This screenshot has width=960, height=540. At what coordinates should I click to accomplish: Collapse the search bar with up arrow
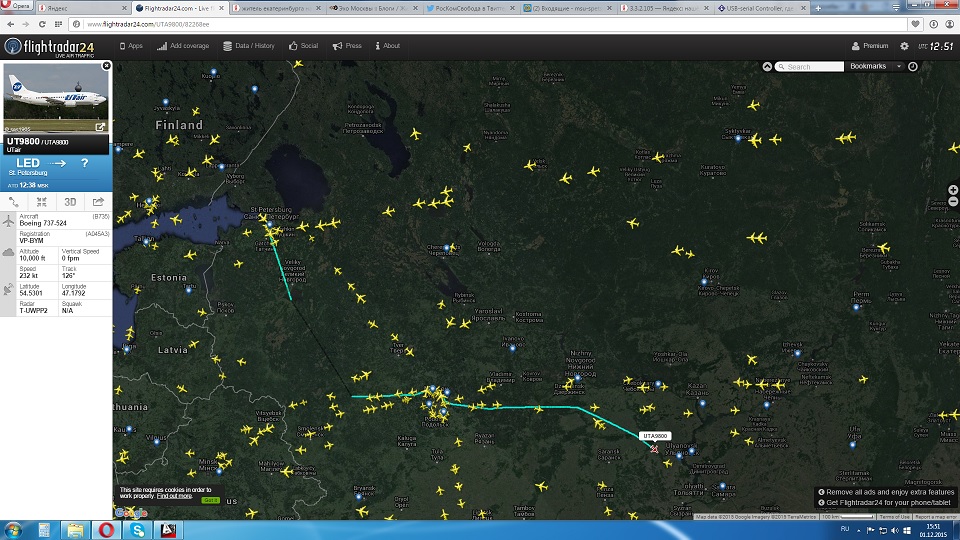pyautogui.click(x=767, y=67)
